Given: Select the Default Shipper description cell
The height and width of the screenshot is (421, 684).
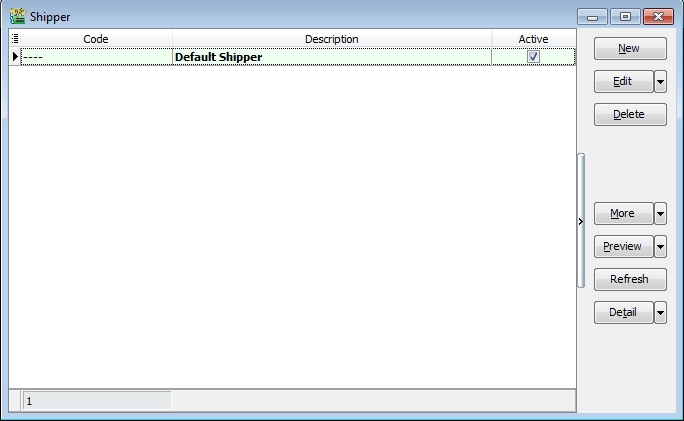Looking at the screenshot, I should pyautogui.click(x=332, y=57).
